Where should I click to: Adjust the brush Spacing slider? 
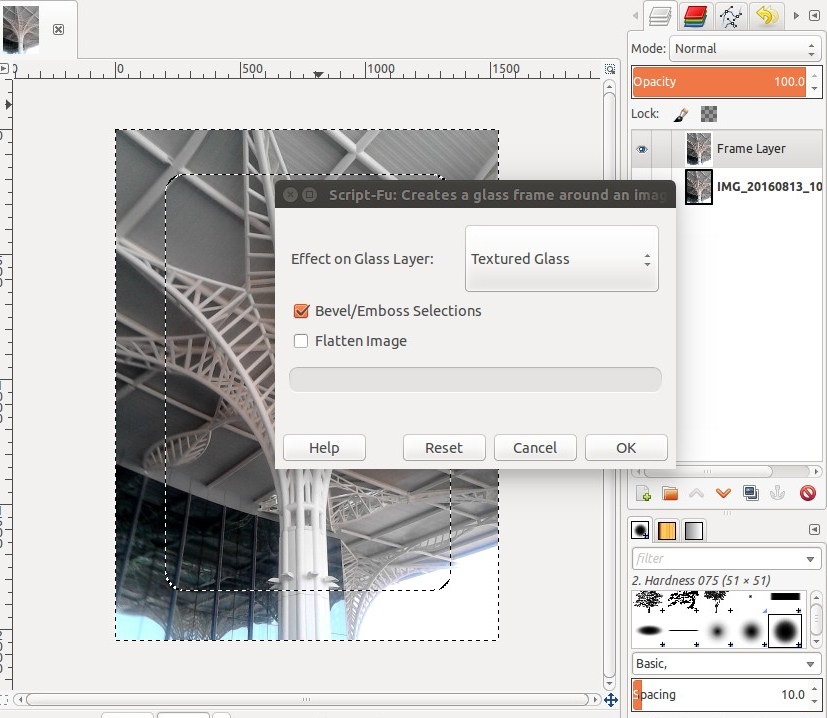(719, 695)
